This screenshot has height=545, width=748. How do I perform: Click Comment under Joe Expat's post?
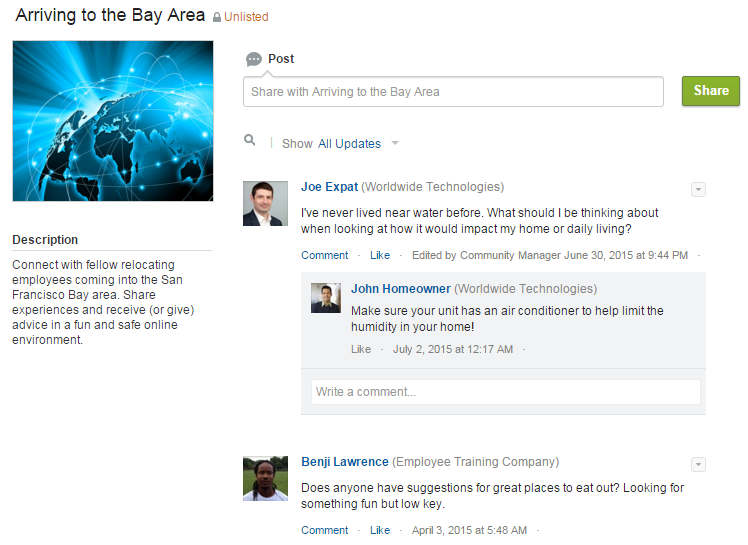[x=324, y=255]
